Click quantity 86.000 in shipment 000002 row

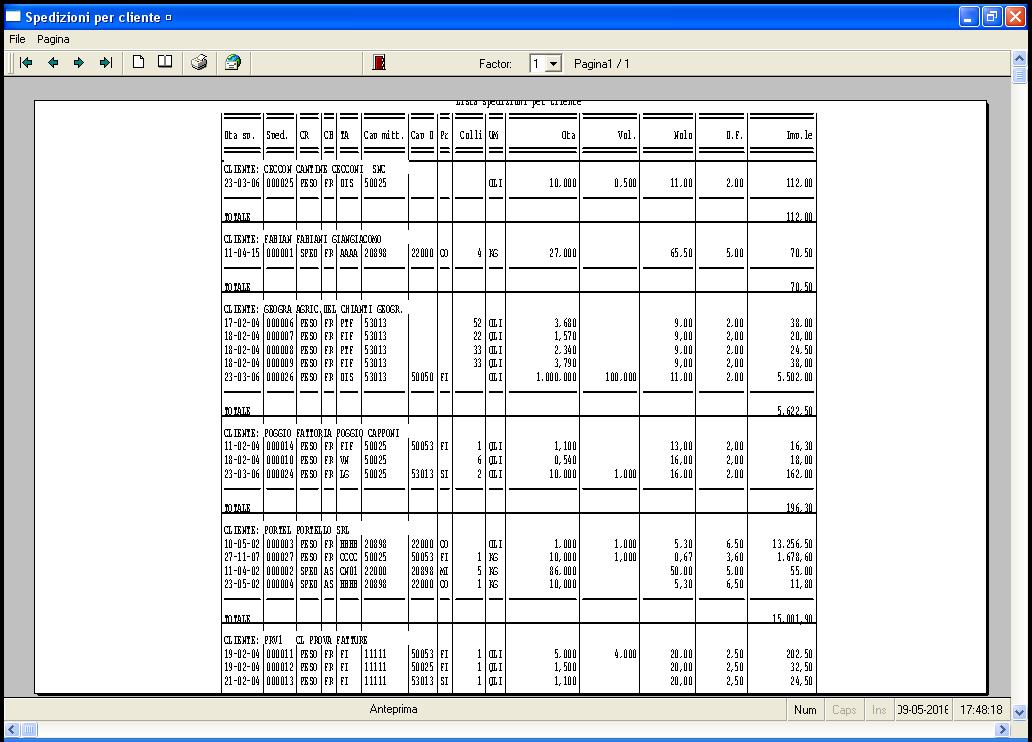563,571
